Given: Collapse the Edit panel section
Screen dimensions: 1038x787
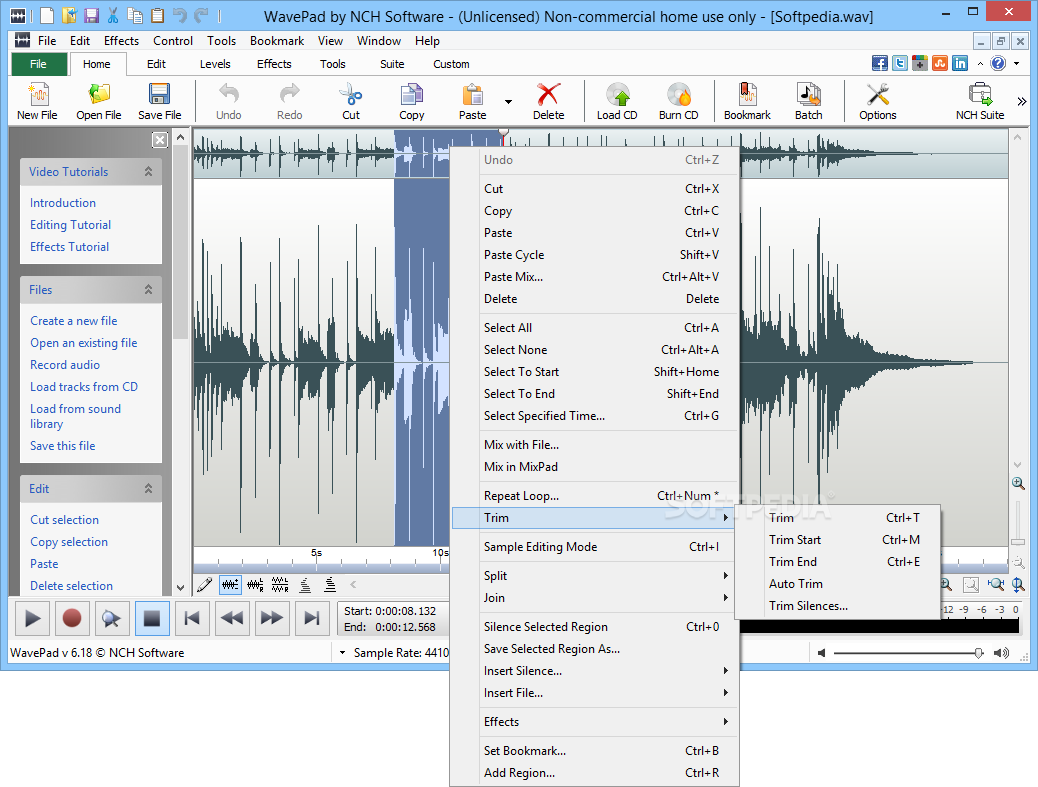Looking at the screenshot, I should coord(148,488).
